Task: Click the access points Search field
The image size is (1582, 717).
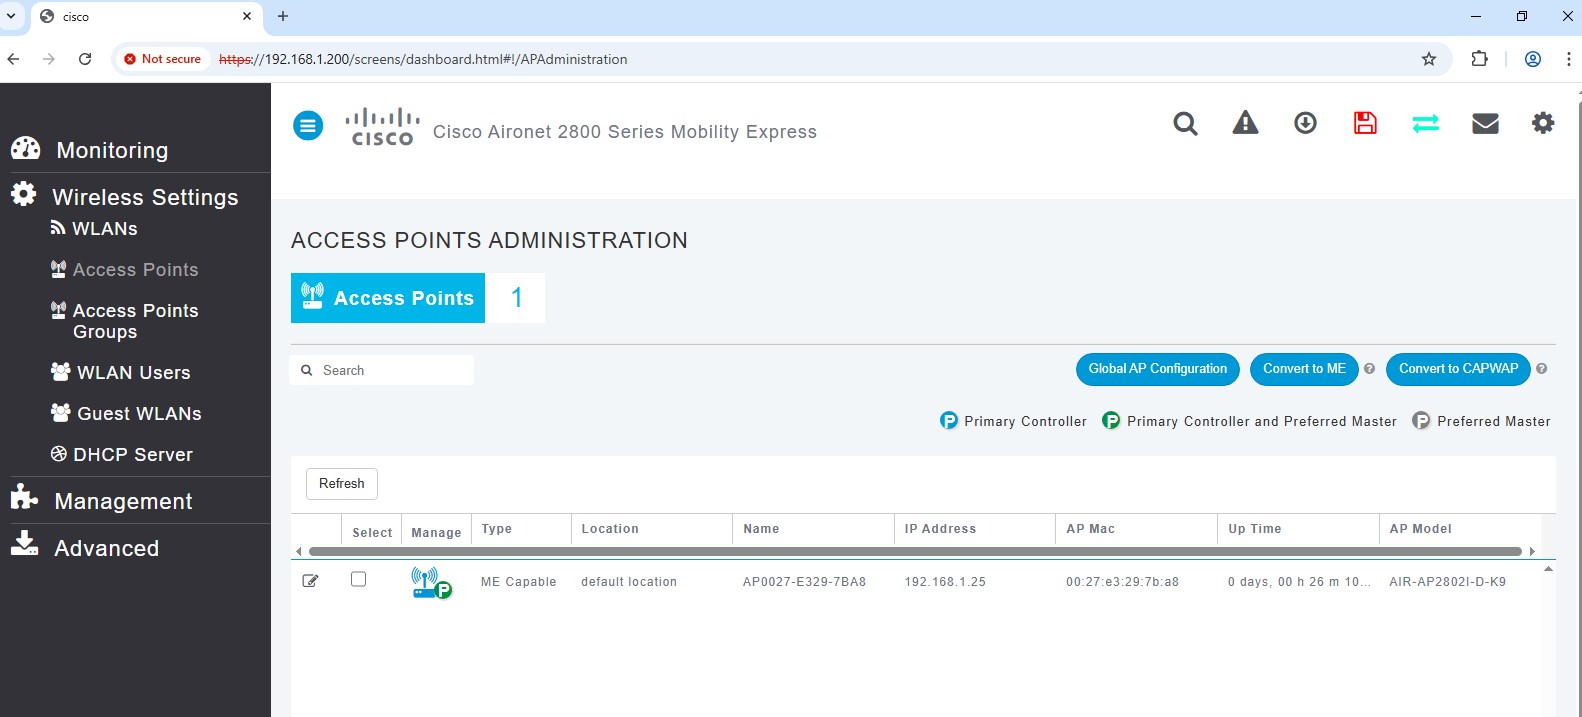Action: tap(392, 370)
